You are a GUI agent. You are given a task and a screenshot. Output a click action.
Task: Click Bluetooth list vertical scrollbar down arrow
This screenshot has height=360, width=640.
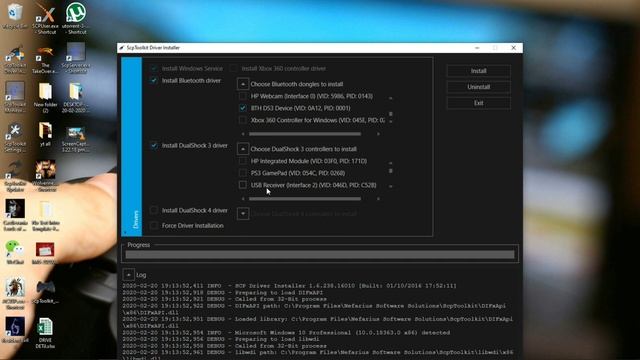coord(391,122)
